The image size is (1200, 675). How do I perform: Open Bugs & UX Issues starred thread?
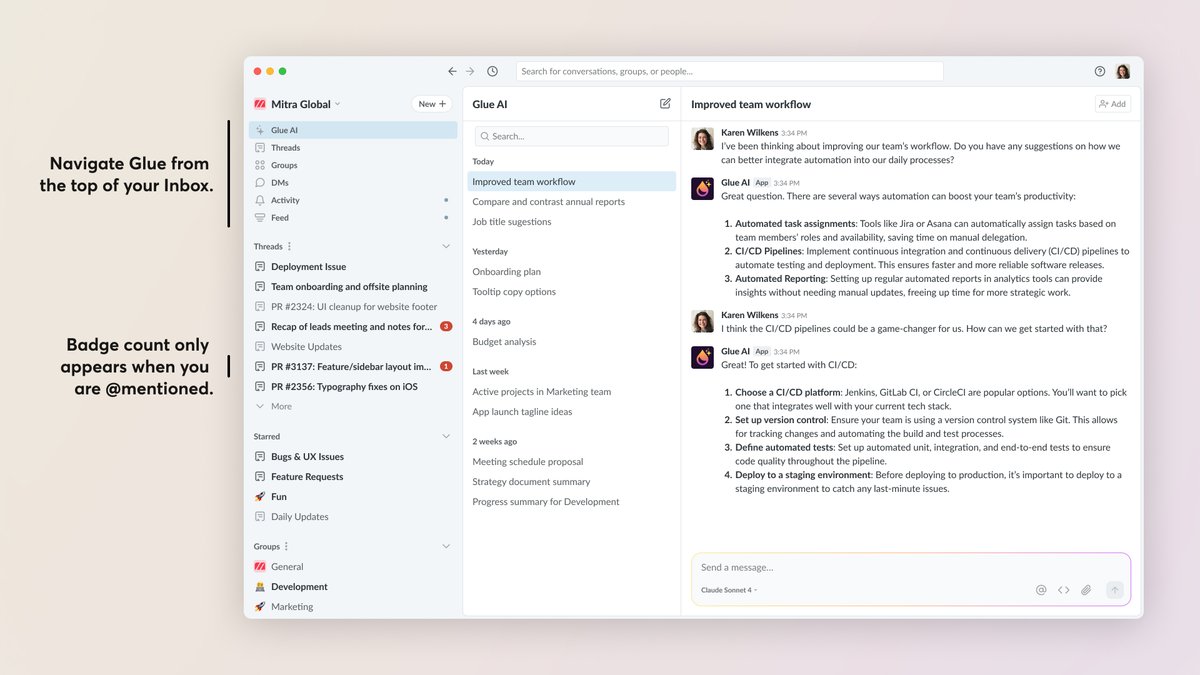[x=353, y=457]
